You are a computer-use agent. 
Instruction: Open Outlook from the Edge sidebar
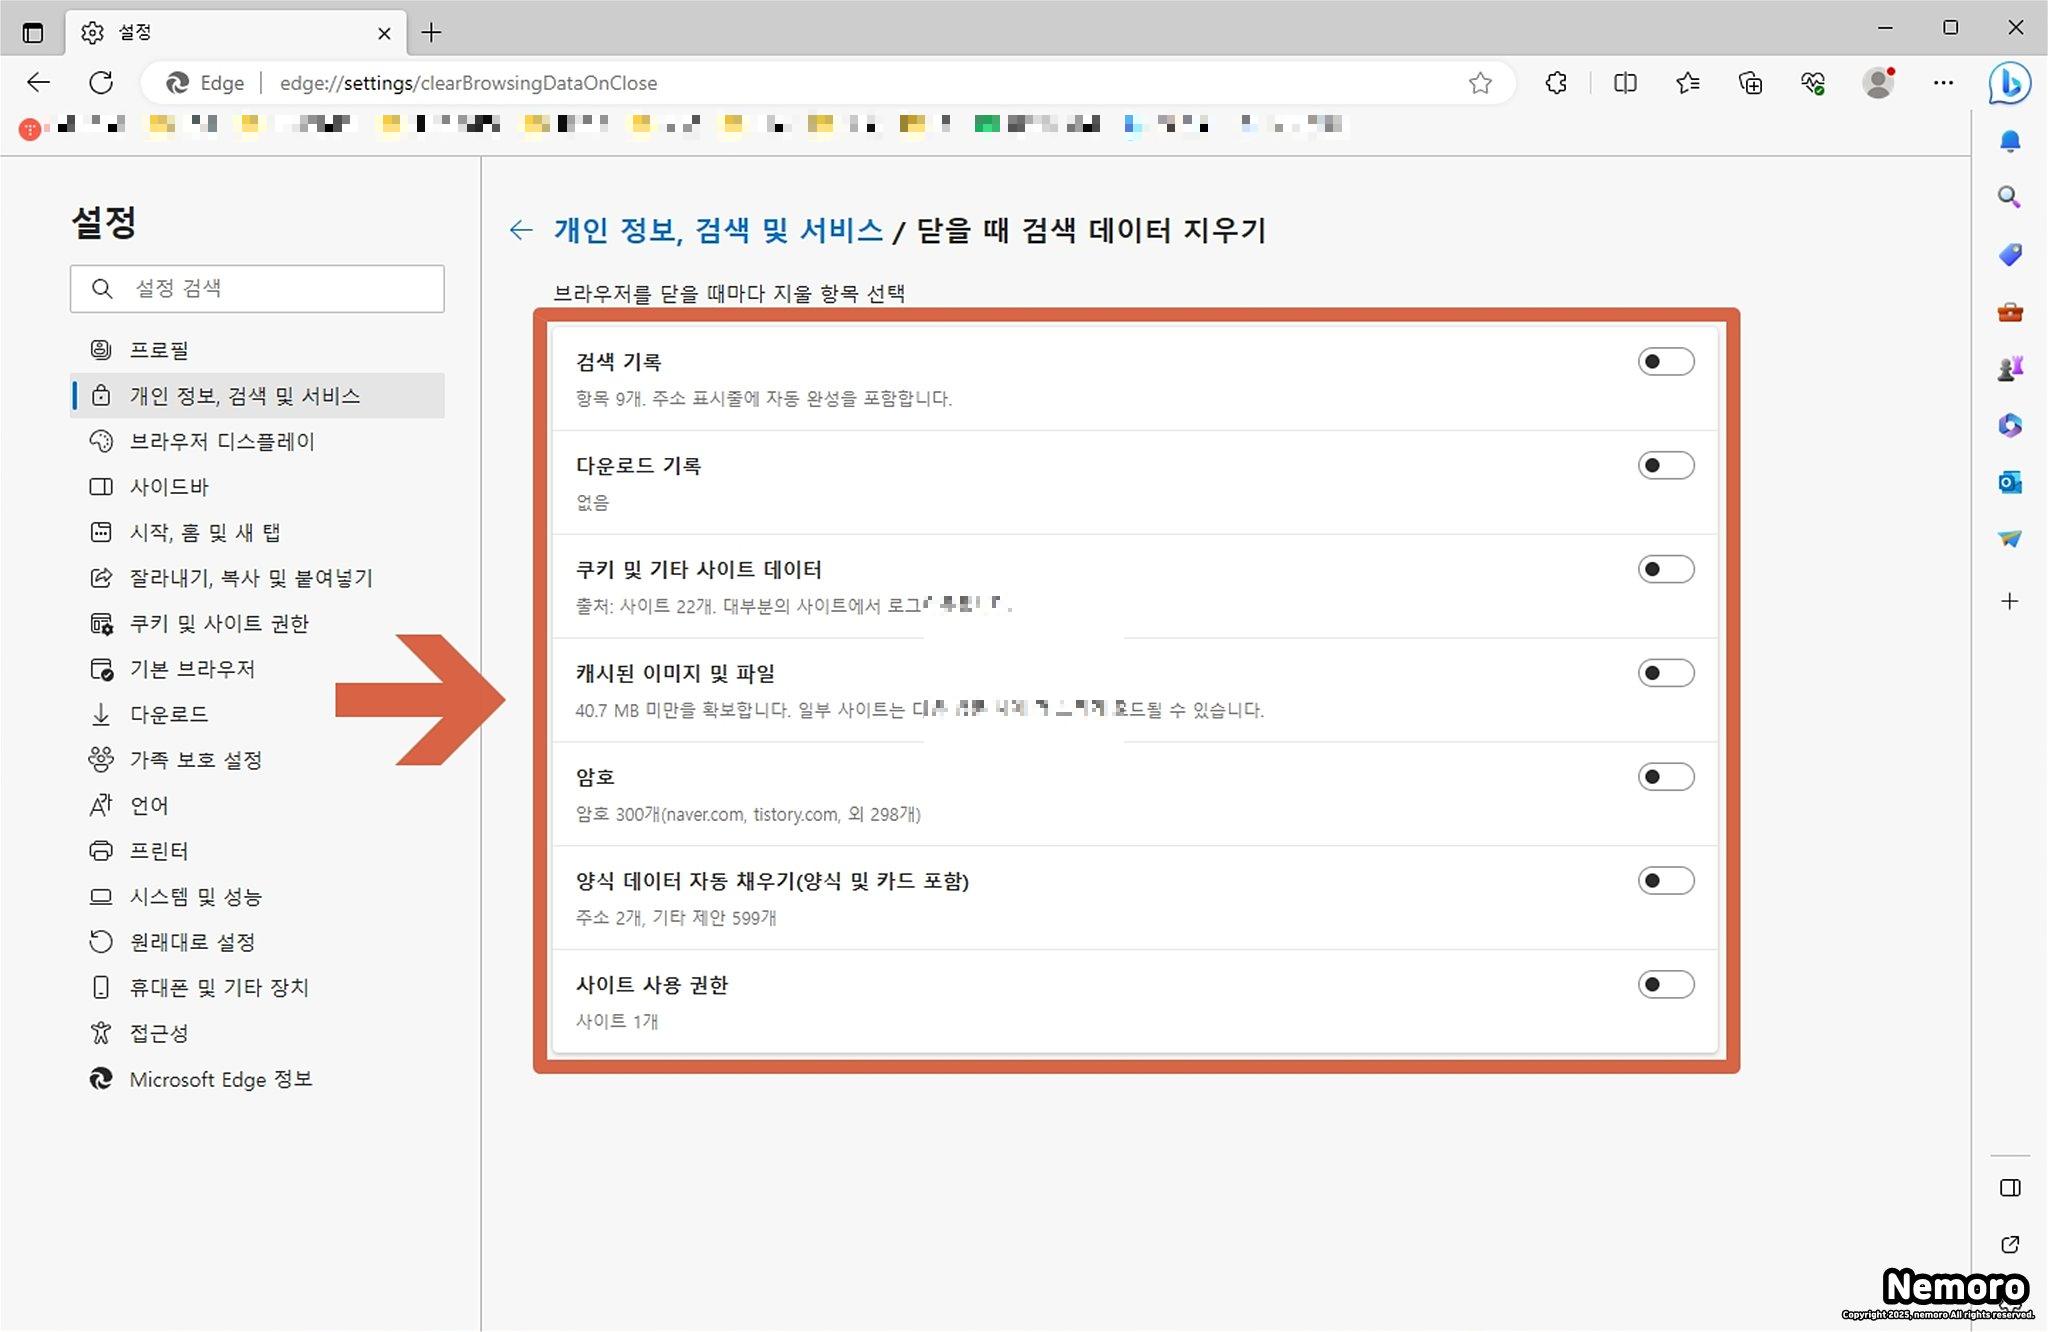tap(2009, 483)
